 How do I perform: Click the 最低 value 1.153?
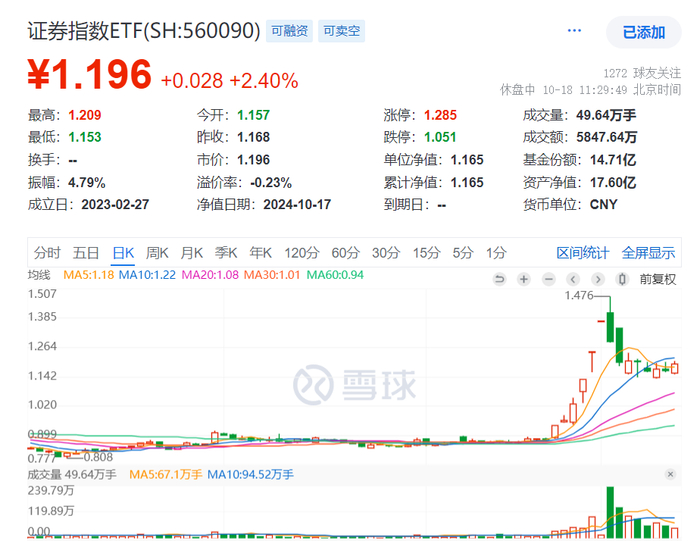click(x=84, y=137)
